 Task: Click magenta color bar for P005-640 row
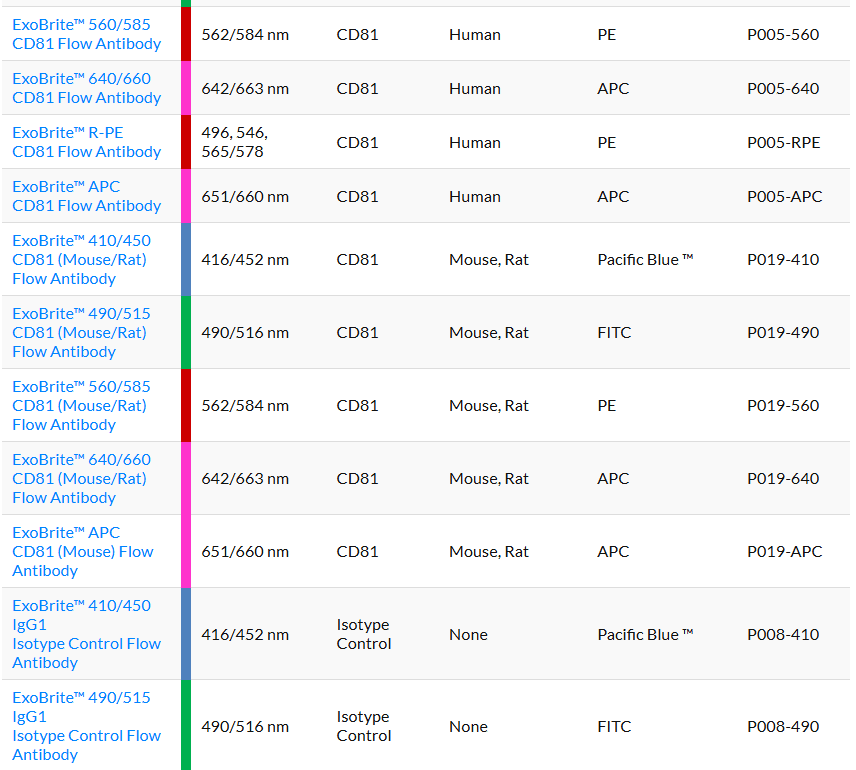click(x=186, y=88)
